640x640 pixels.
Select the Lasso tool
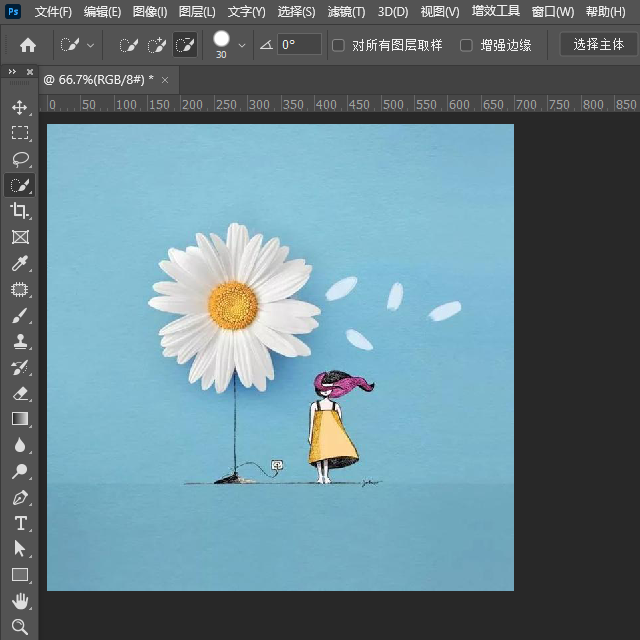[19, 159]
